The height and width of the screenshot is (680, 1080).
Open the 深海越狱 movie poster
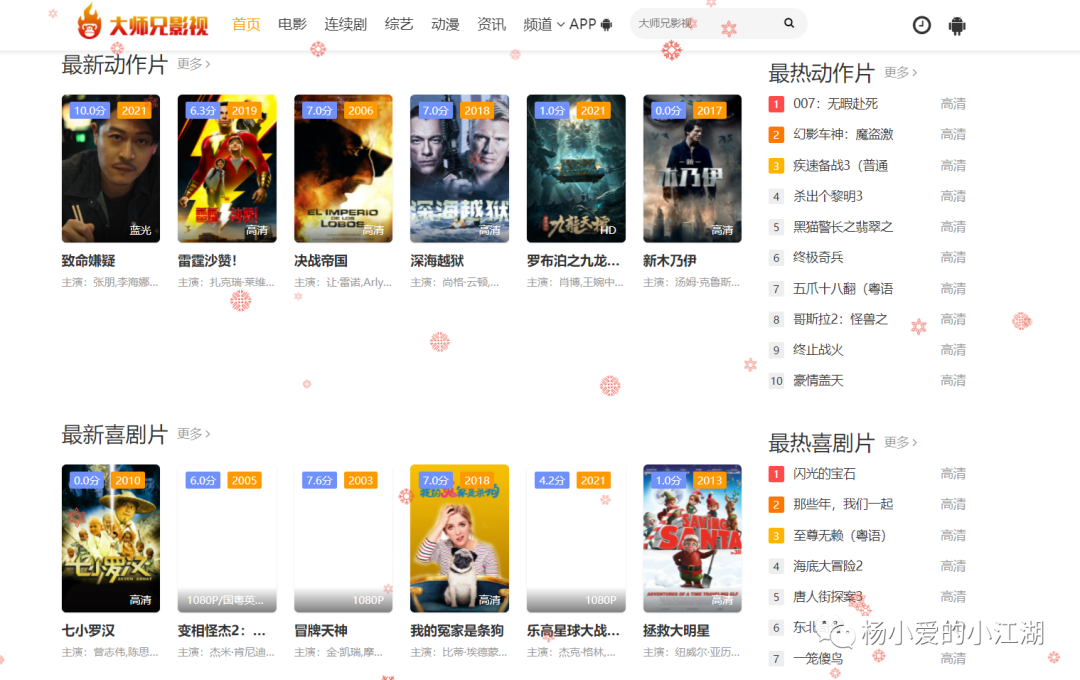point(459,169)
